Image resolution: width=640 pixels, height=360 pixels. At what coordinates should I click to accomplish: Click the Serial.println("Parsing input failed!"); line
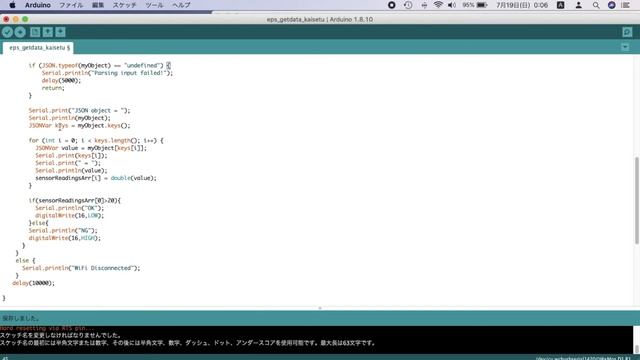pos(107,73)
